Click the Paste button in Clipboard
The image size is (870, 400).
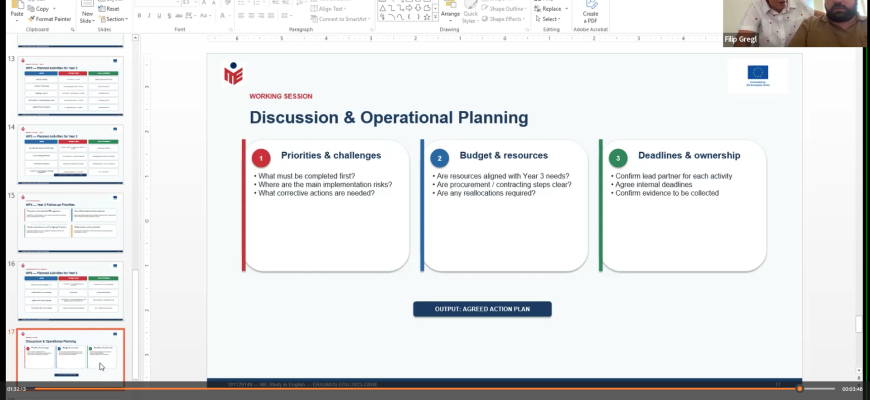(17, 11)
